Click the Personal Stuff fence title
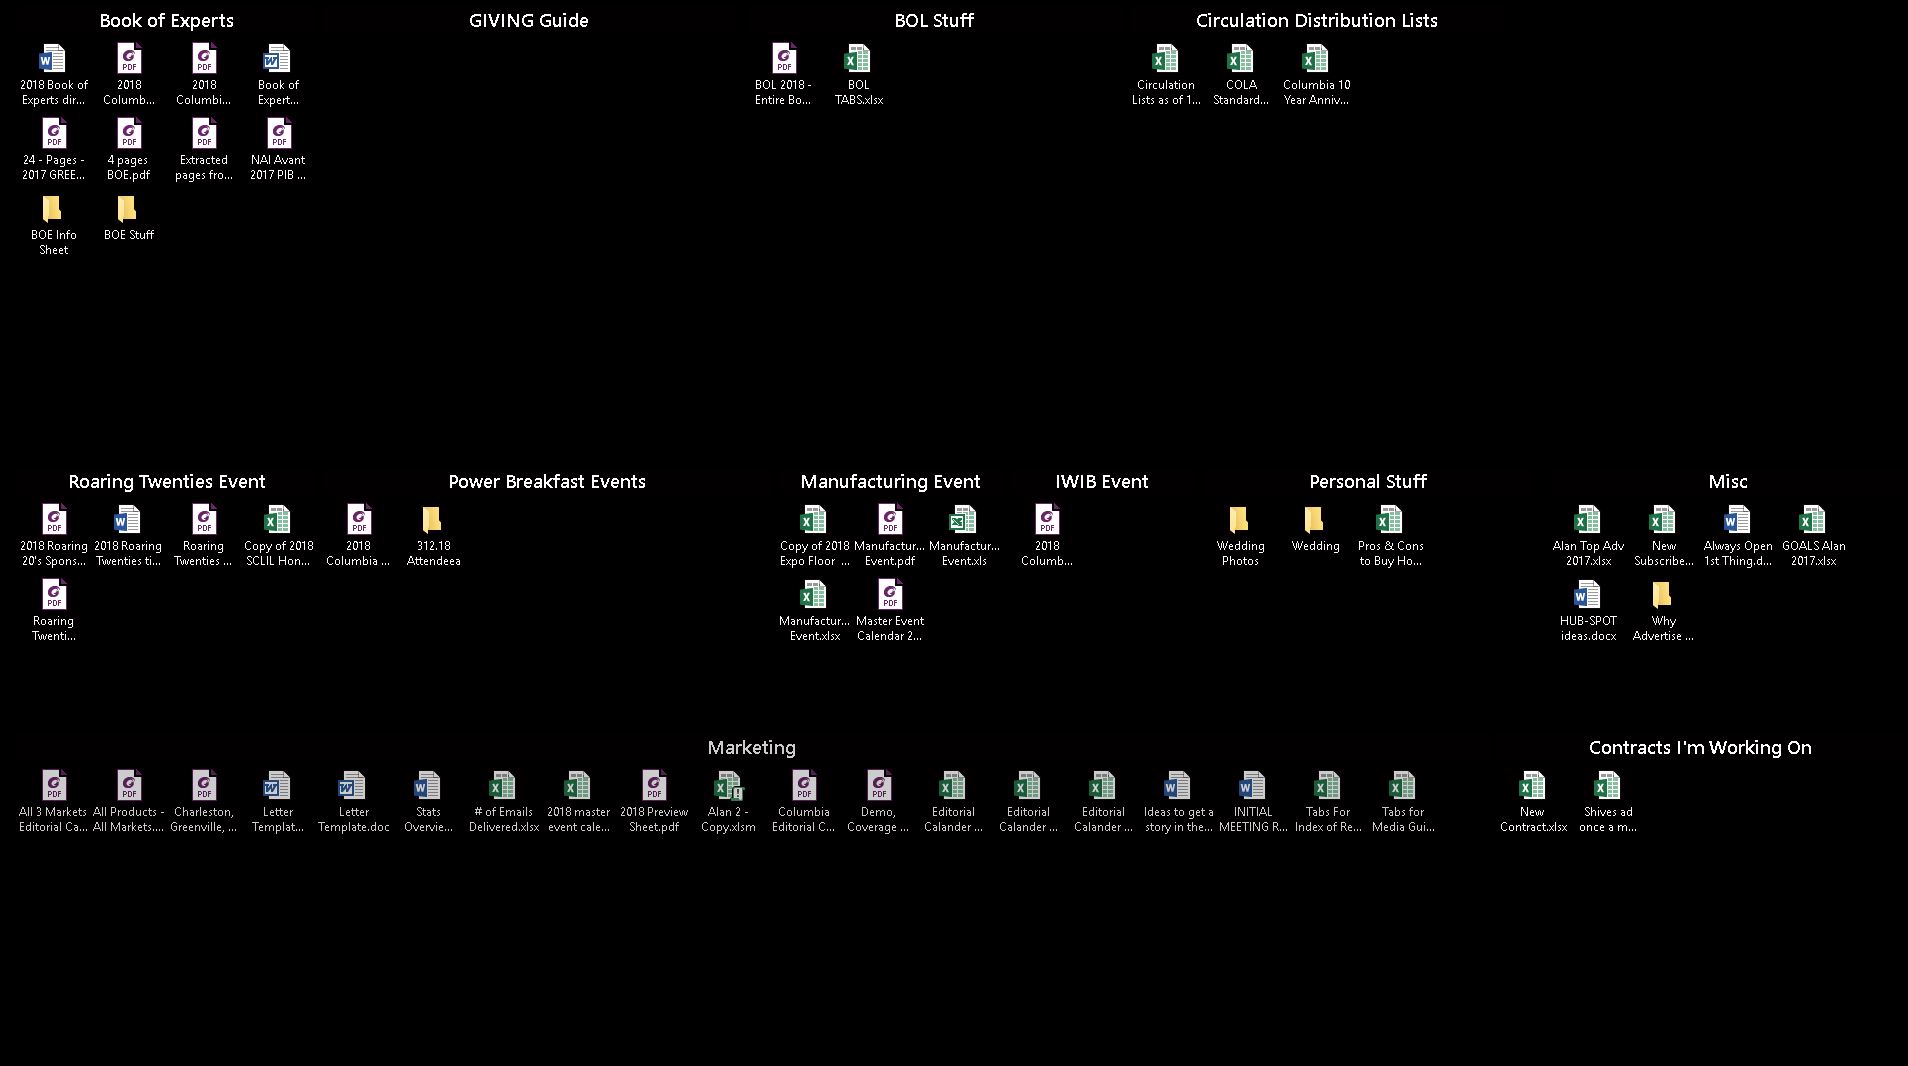The height and width of the screenshot is (1066, 1908). coord(1367,481)
